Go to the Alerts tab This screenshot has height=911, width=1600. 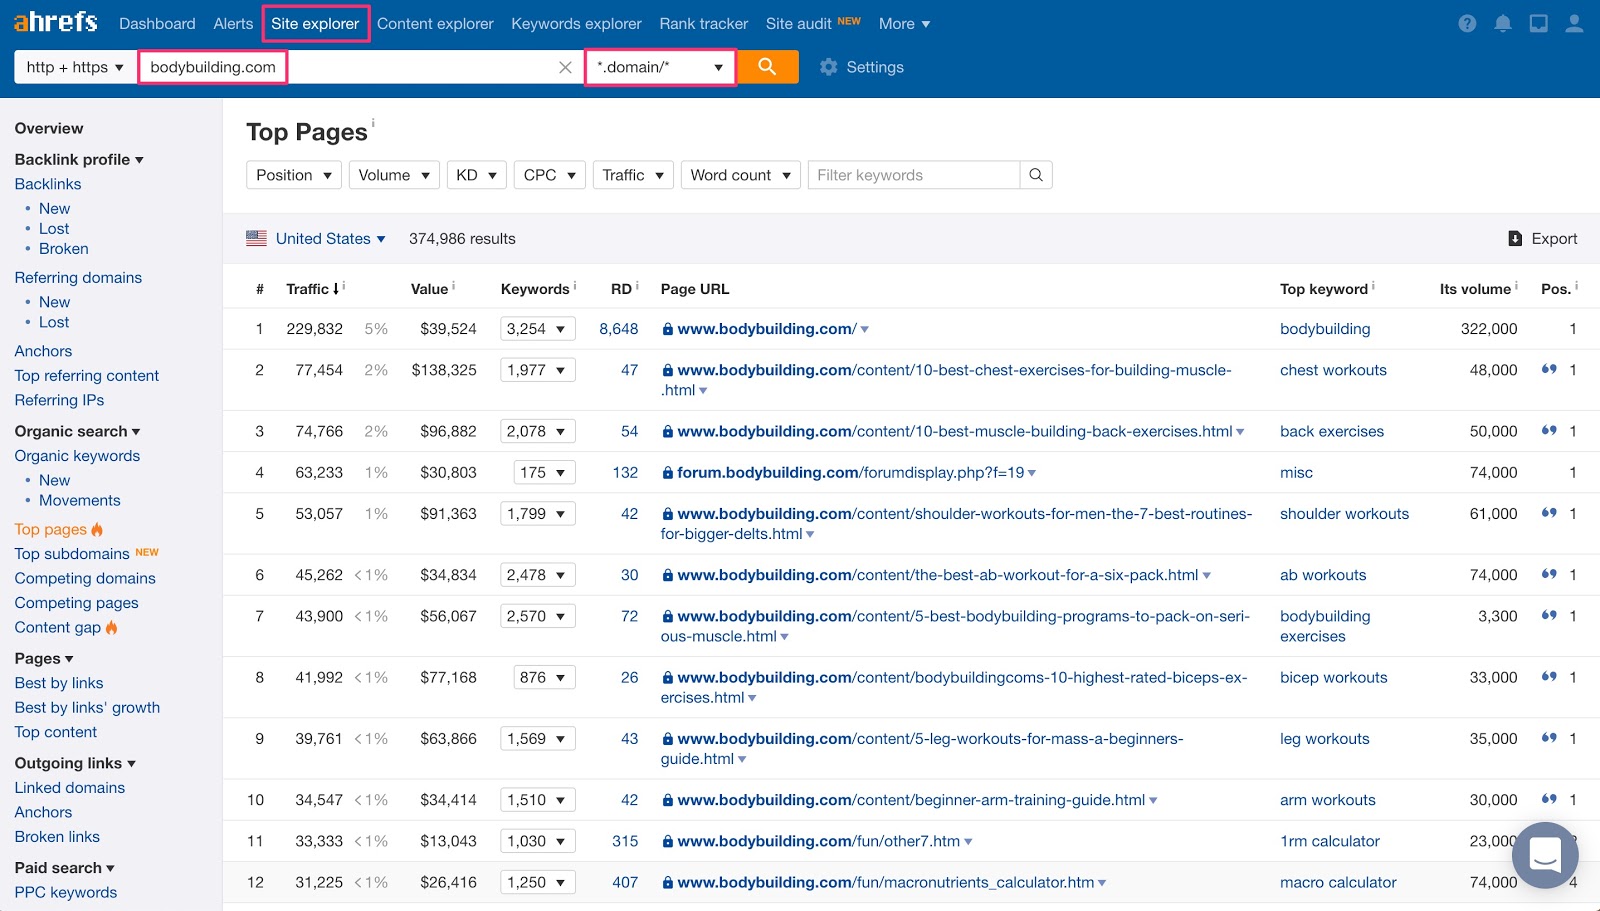click(233, 23)
